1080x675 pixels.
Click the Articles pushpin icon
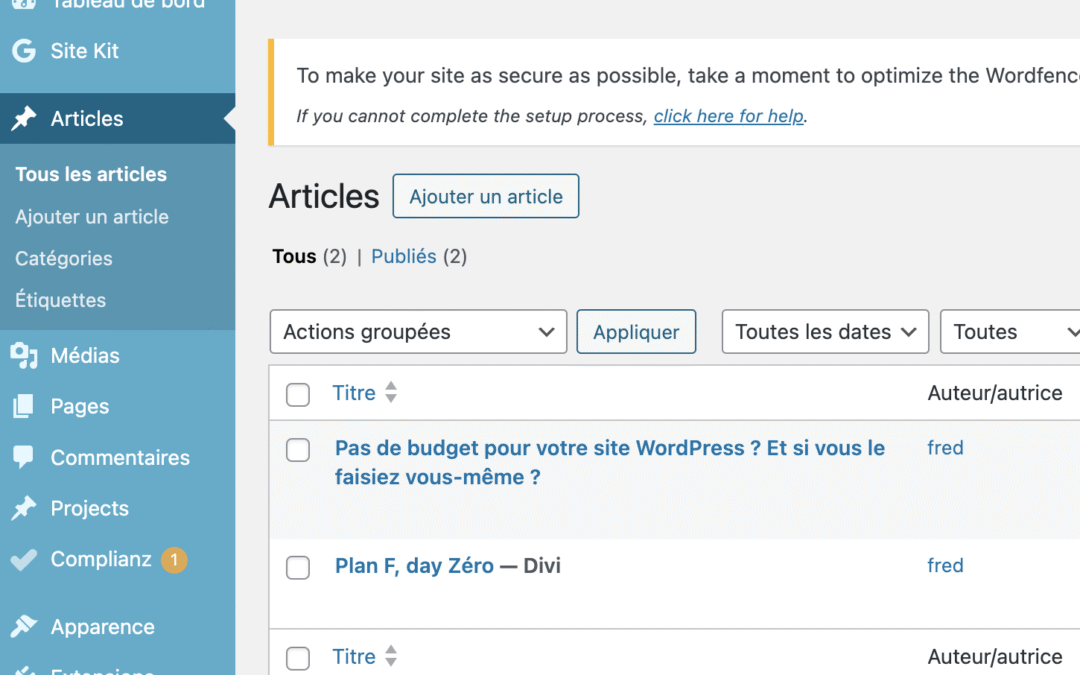(23, 118)
